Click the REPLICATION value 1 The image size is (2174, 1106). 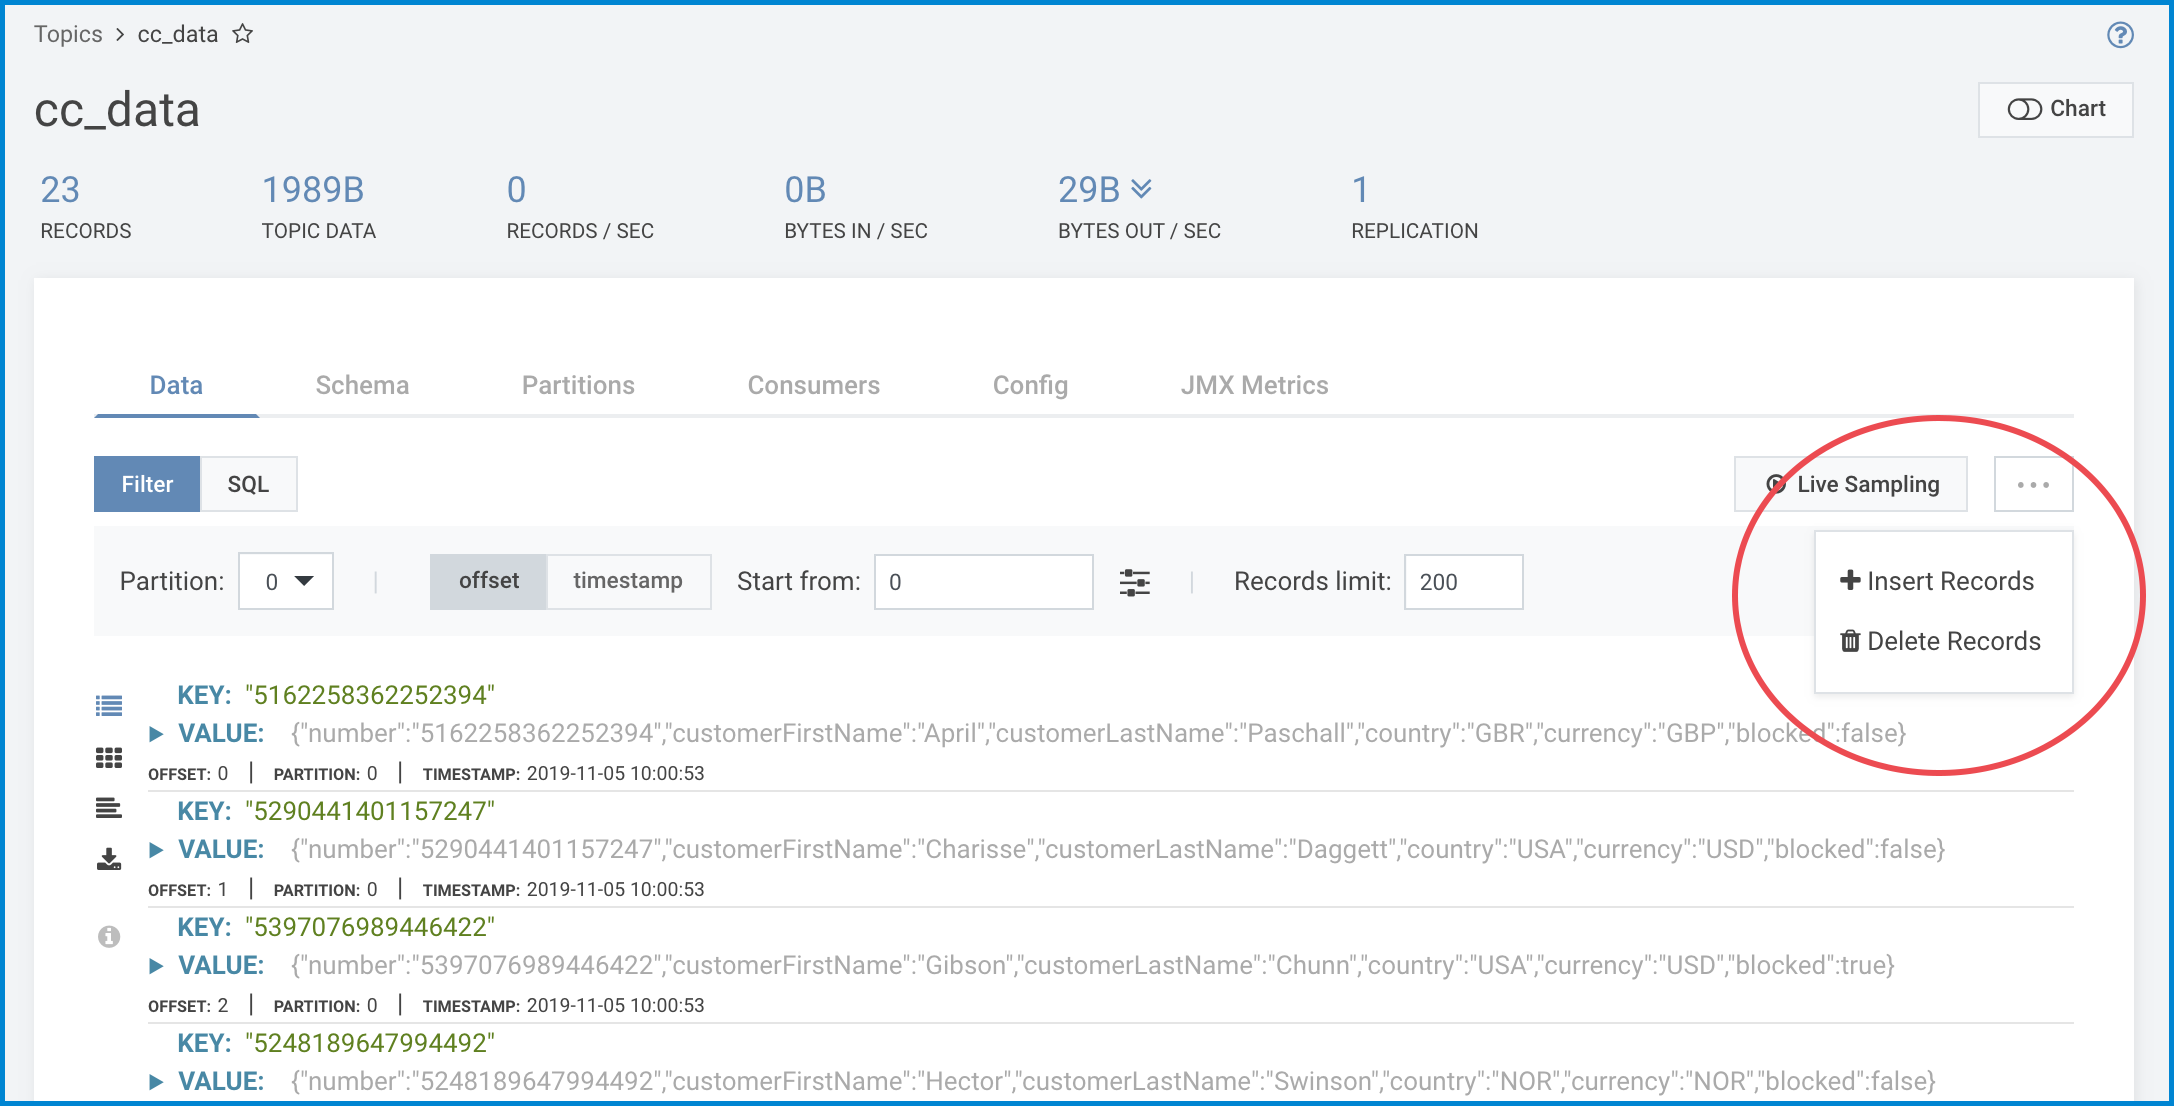pos(1360,190)
